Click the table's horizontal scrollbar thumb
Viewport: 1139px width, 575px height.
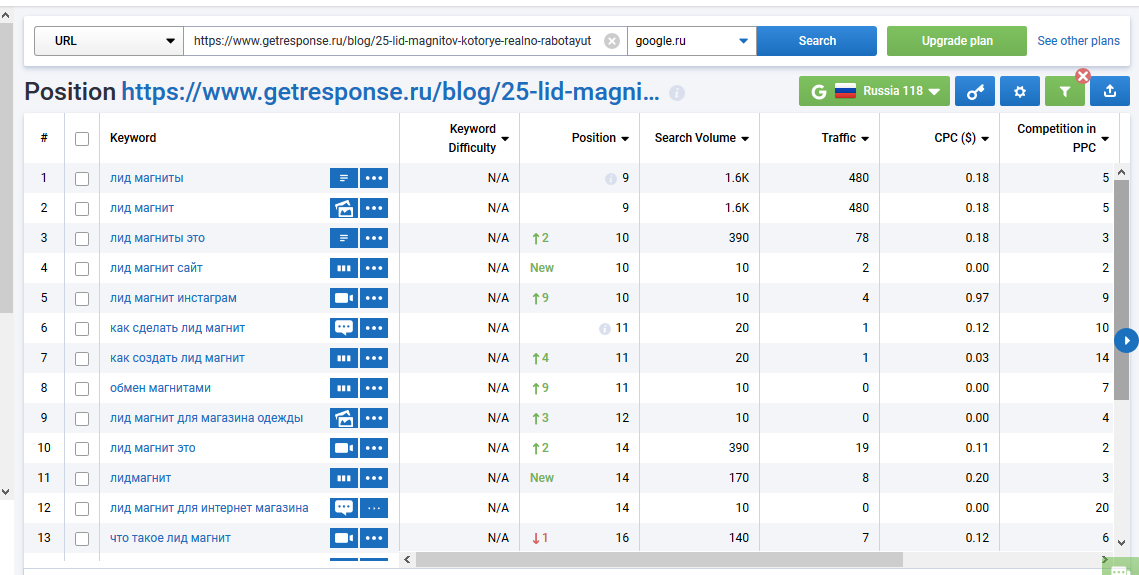pos(659,560)
